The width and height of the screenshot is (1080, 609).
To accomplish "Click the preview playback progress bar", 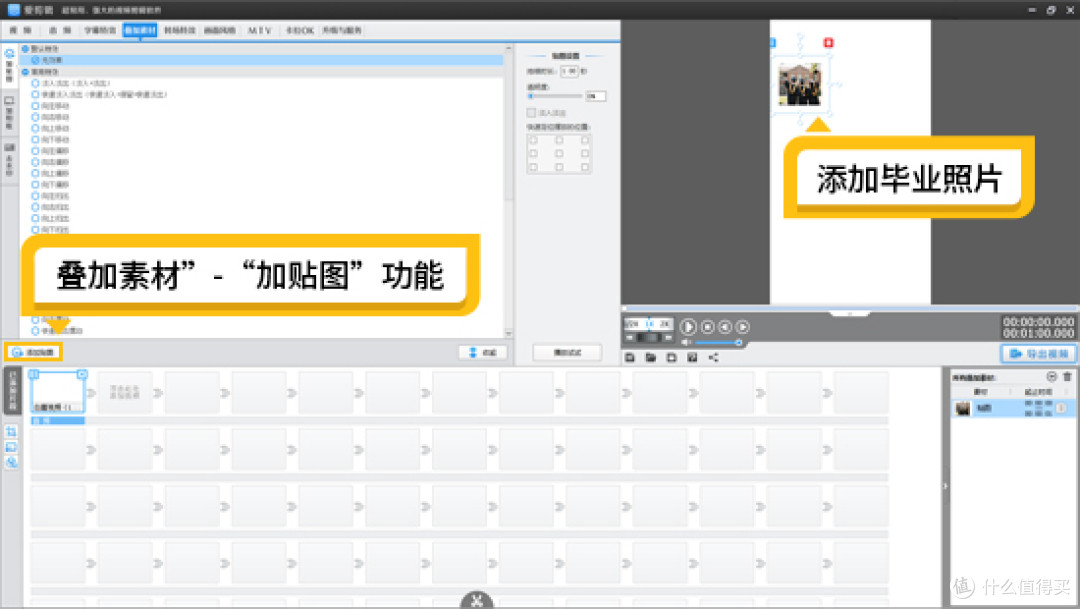I will 849,308.
